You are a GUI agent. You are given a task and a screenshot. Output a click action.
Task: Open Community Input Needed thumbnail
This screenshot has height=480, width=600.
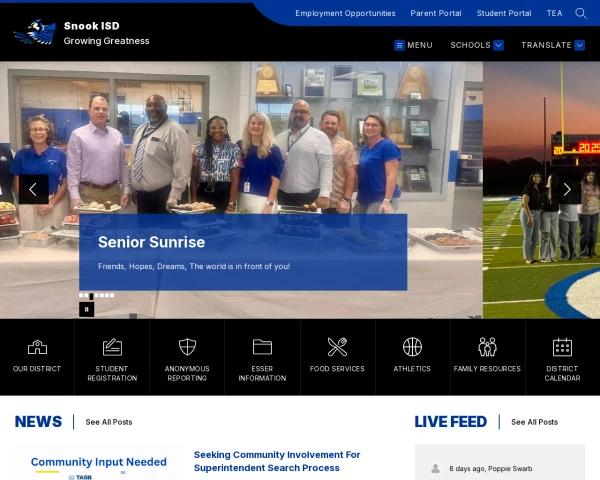(98, 462)
